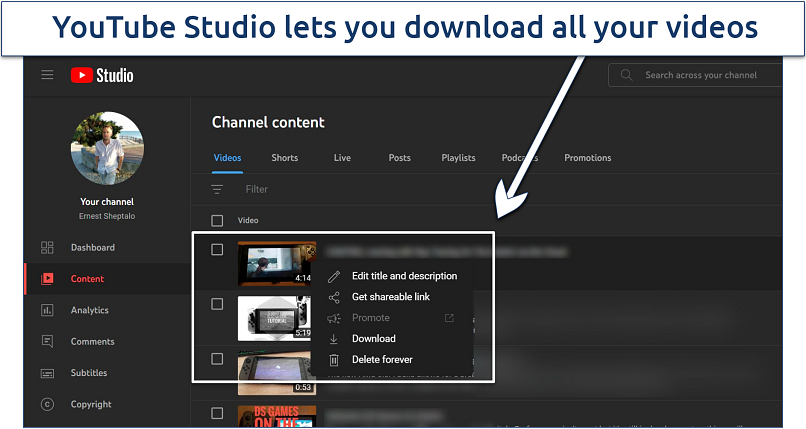806x429 pixels.
Task: Click the external link icon beside Promote
Action: pos(449,318)
